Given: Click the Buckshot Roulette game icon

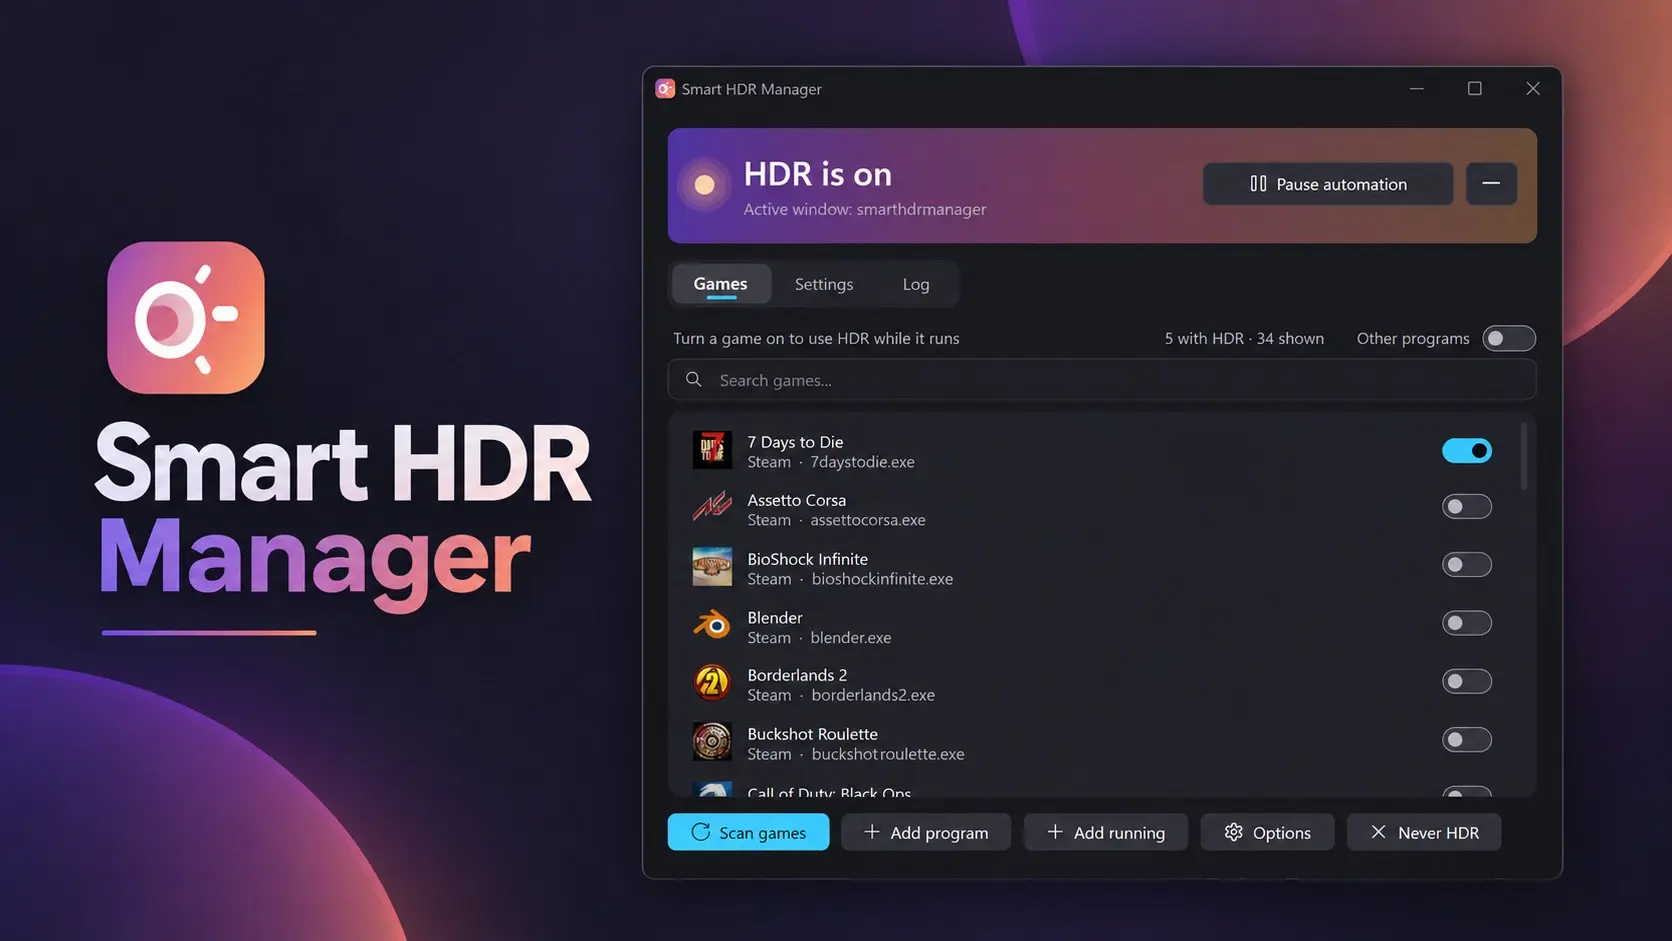Looking at the screenshot, I should [x=712, y=742].
